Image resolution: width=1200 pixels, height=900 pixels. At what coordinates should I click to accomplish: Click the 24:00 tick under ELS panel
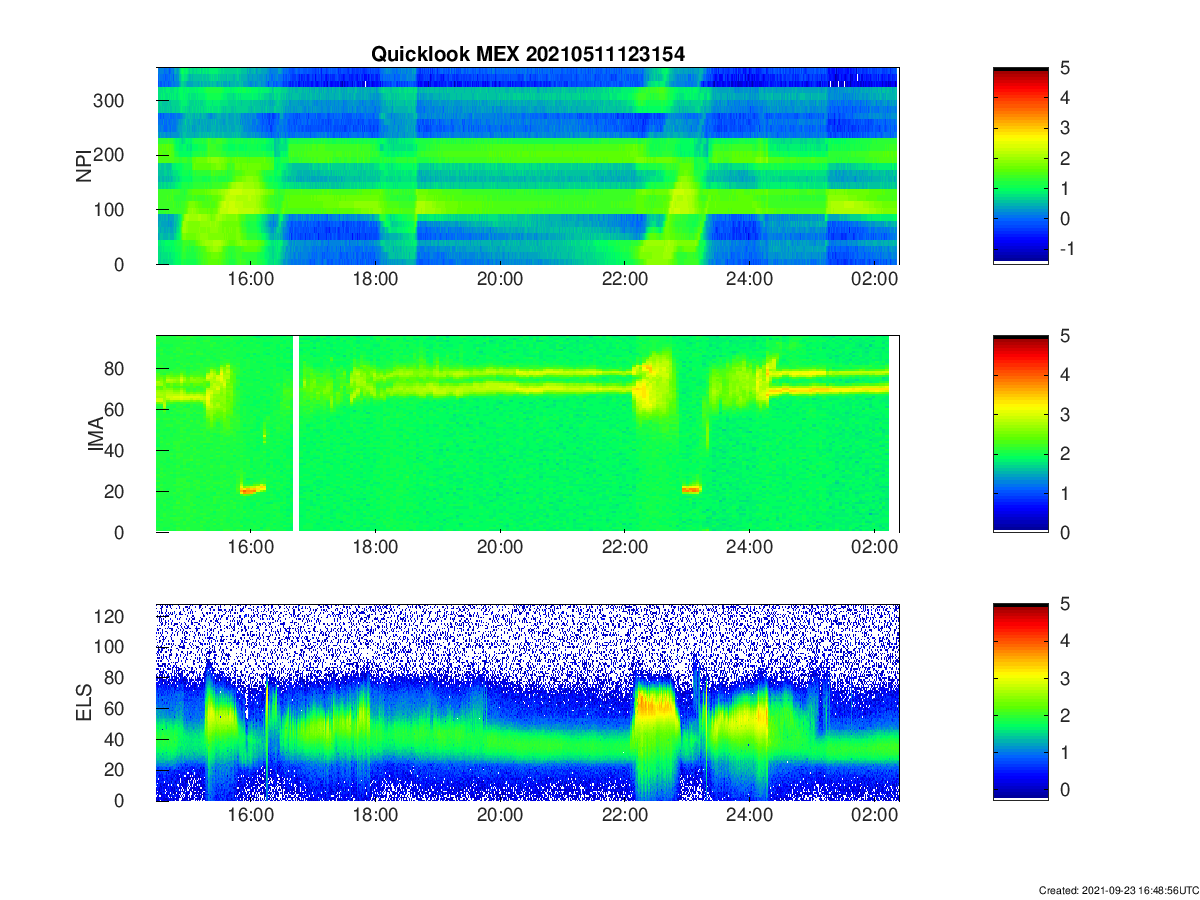[749, 817]
